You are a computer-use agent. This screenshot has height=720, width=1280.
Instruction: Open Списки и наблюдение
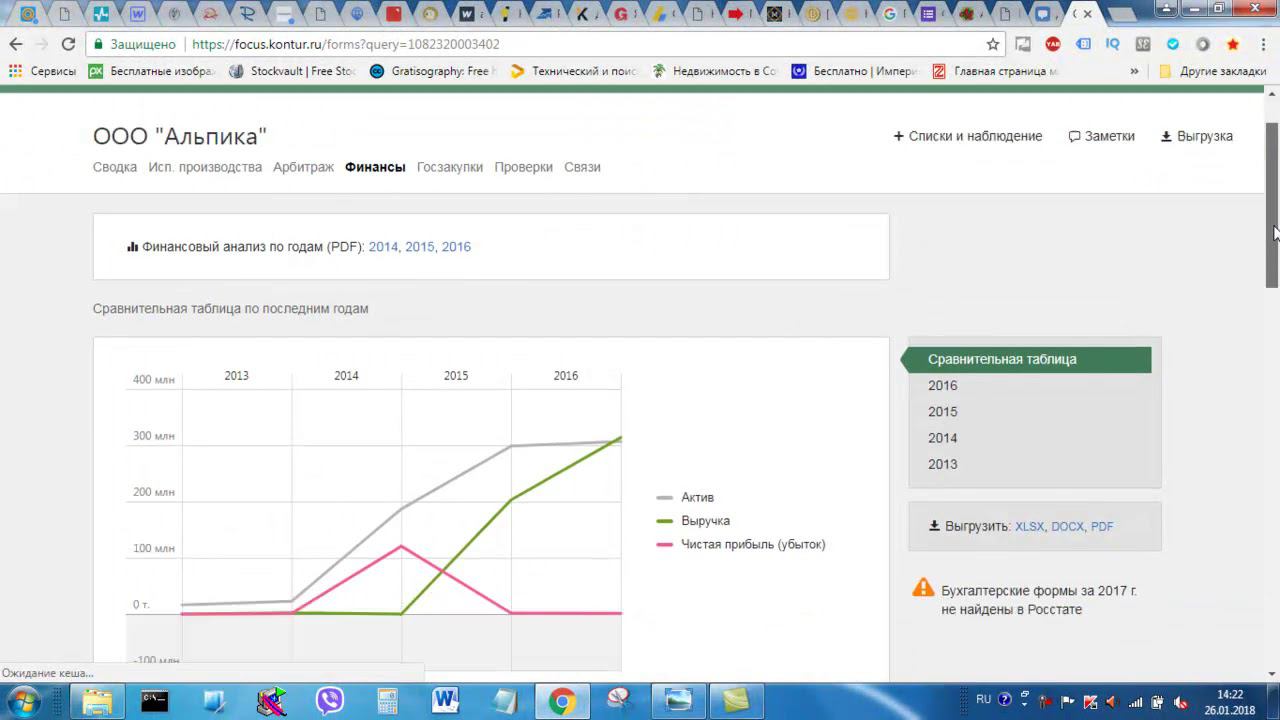968,136
